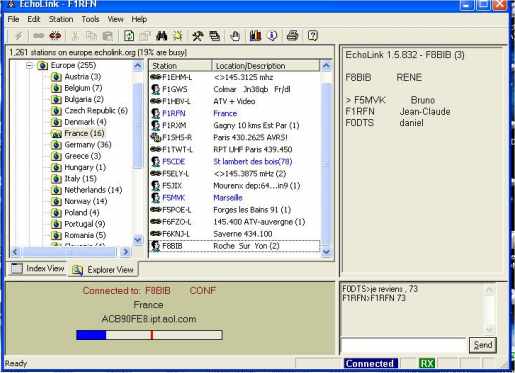Click the lightning Connect toolbar icon
Image resolution: width=515 pixels, height=373 pixels.
pyautogui.click(x=19, y=36)
